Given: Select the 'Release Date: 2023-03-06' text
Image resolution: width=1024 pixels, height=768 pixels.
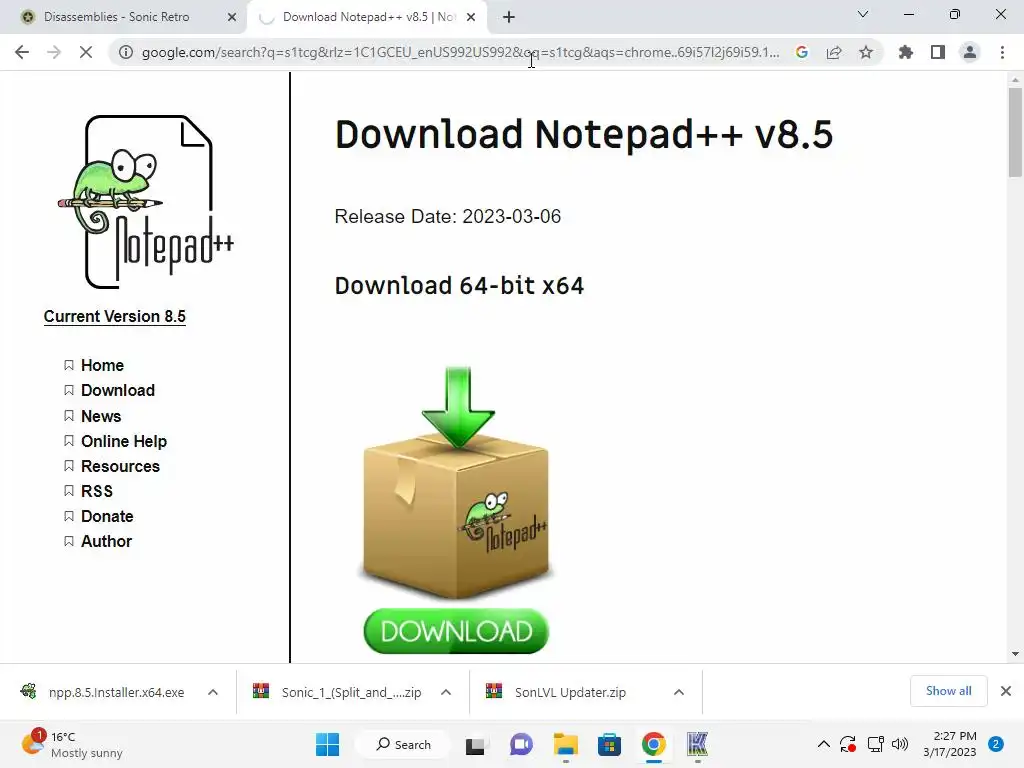Looking at the screenshot, I should tap(447, 216).
